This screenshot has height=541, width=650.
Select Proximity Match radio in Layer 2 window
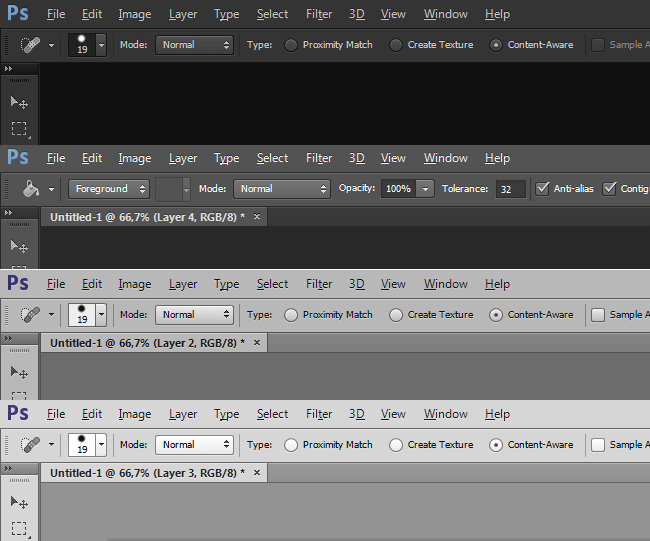pyautogui.click(x=291, y=315)
